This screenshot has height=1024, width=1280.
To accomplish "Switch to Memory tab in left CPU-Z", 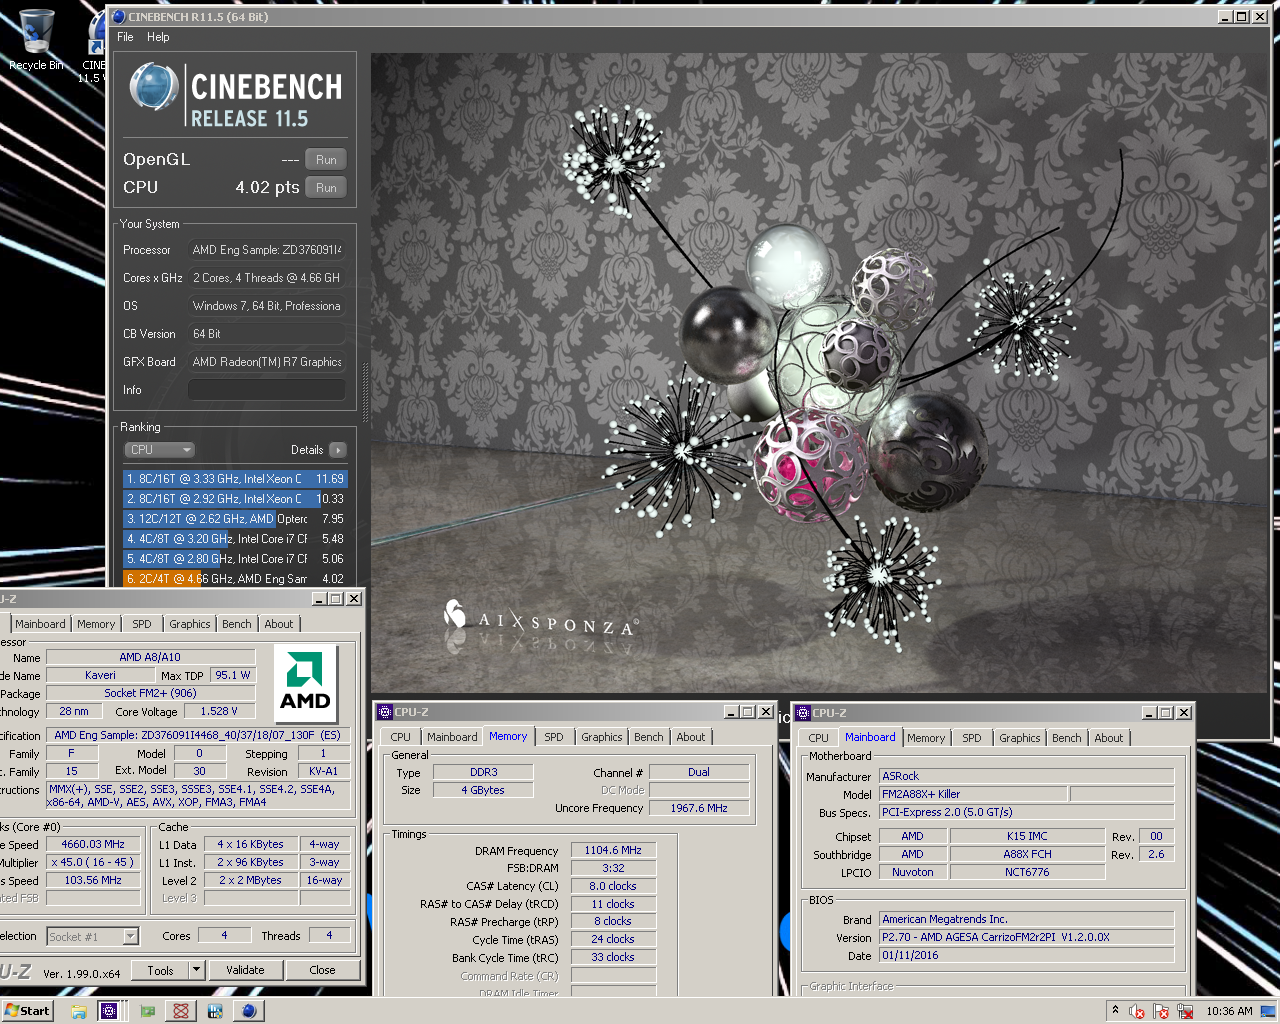I will [x=96, y=624].
